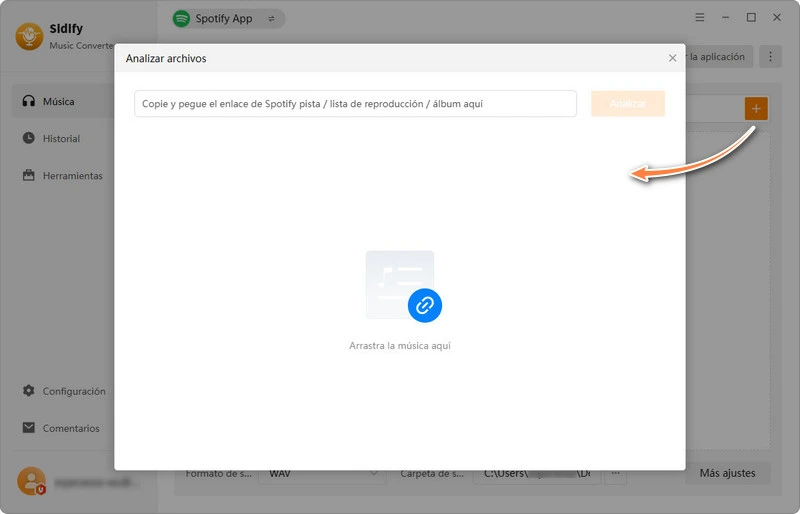The image size is (800, 514).
Task: Click the Spotify logo icon
Action: pos(181,19)
